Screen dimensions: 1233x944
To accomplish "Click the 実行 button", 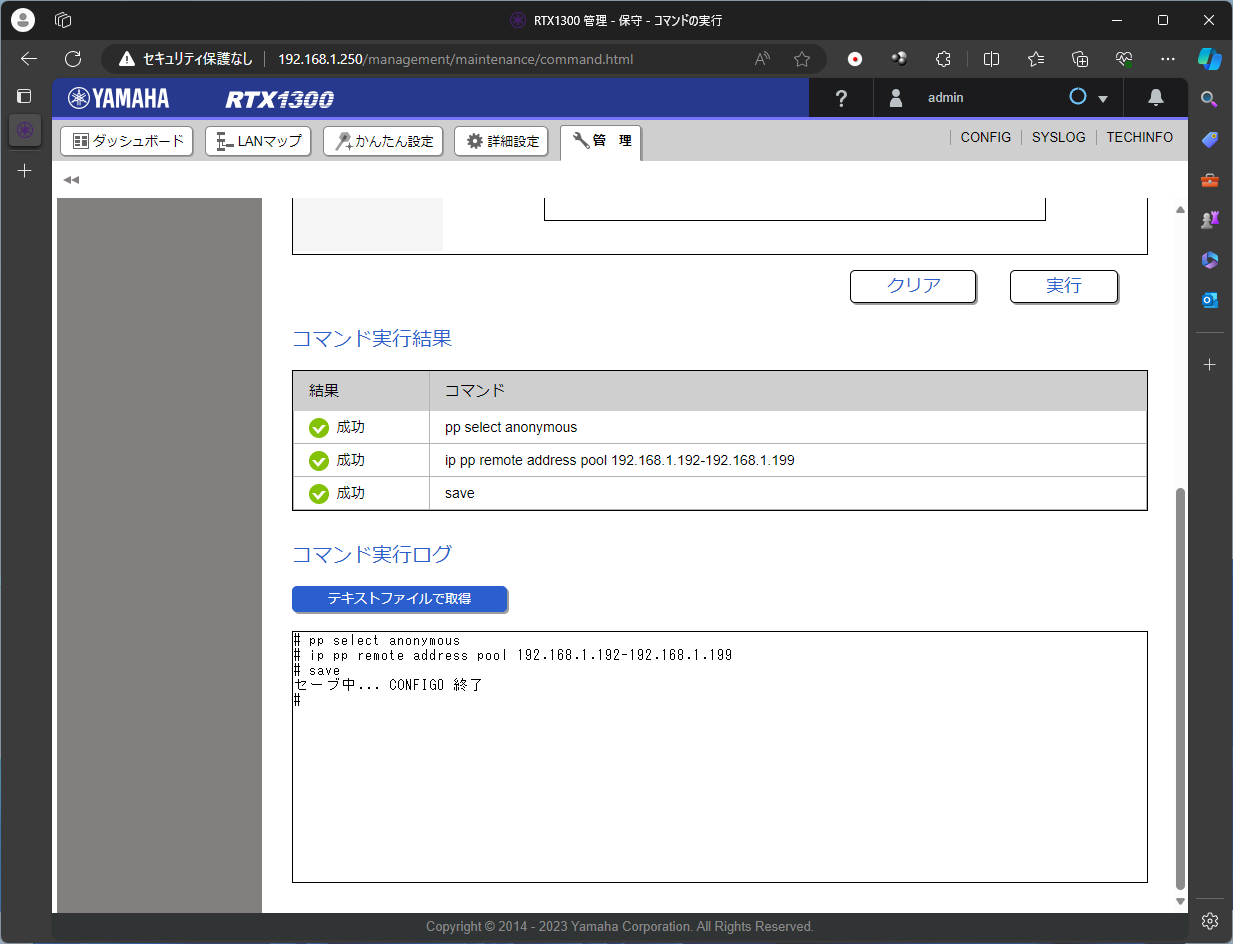I will click(1064, 286).
